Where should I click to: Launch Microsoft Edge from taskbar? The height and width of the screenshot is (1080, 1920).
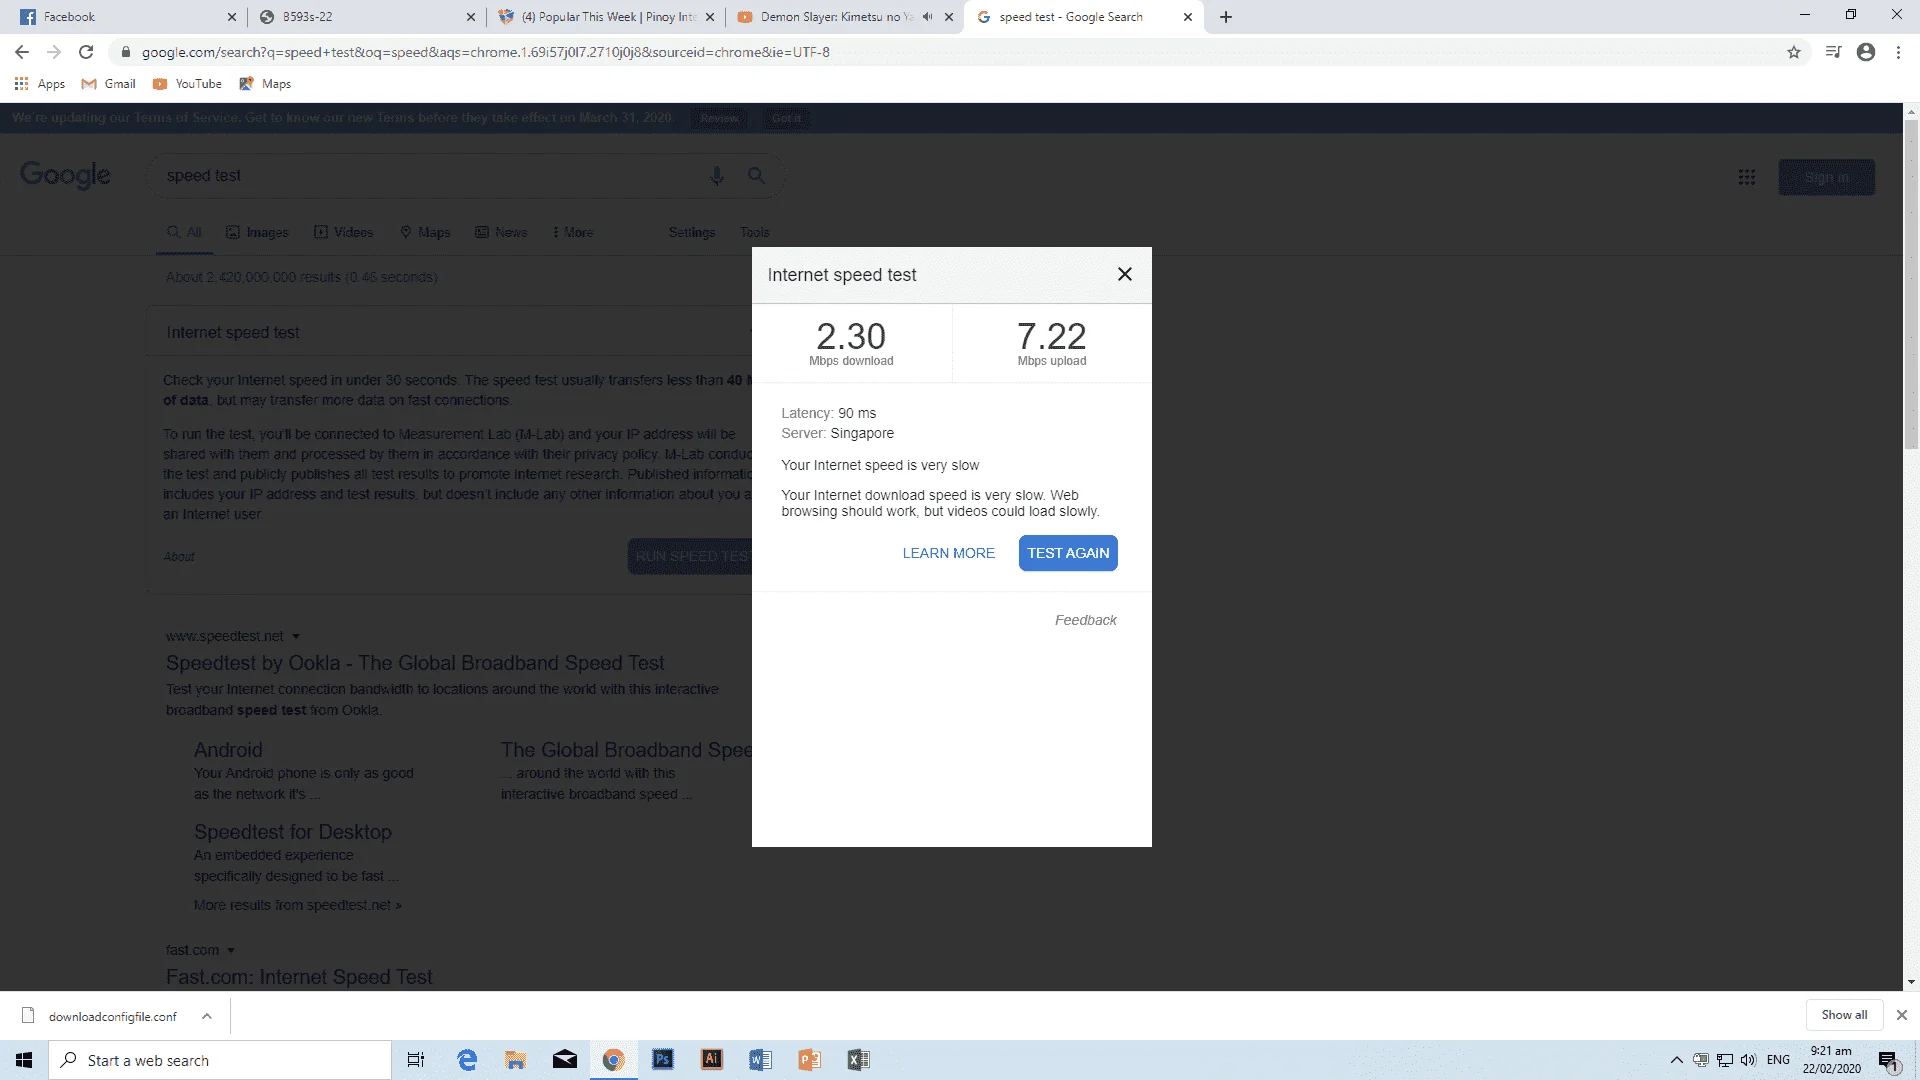(x=467, y=1060)
